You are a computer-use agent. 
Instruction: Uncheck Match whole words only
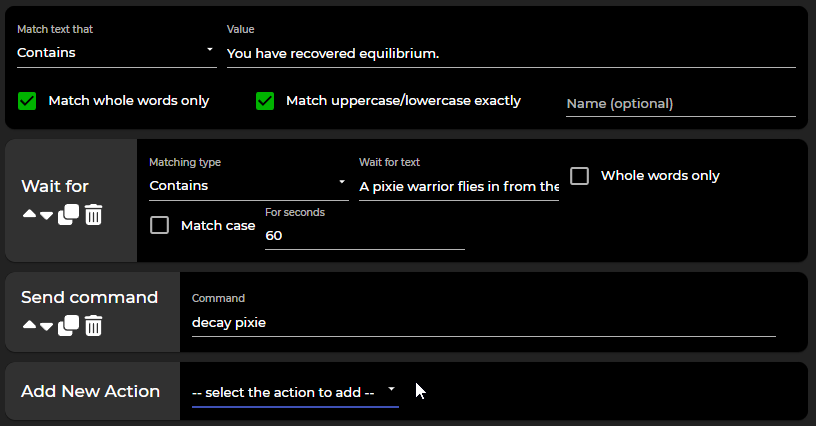tap(28, 101)
